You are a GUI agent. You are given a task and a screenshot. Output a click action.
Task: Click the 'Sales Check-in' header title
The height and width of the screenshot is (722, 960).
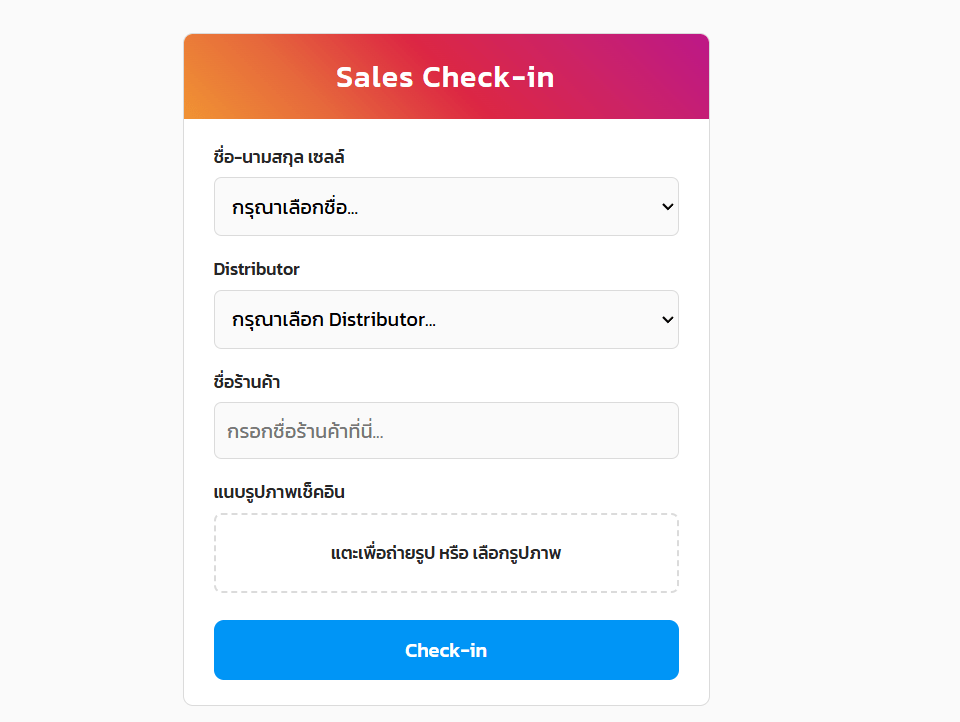[445, 77]
